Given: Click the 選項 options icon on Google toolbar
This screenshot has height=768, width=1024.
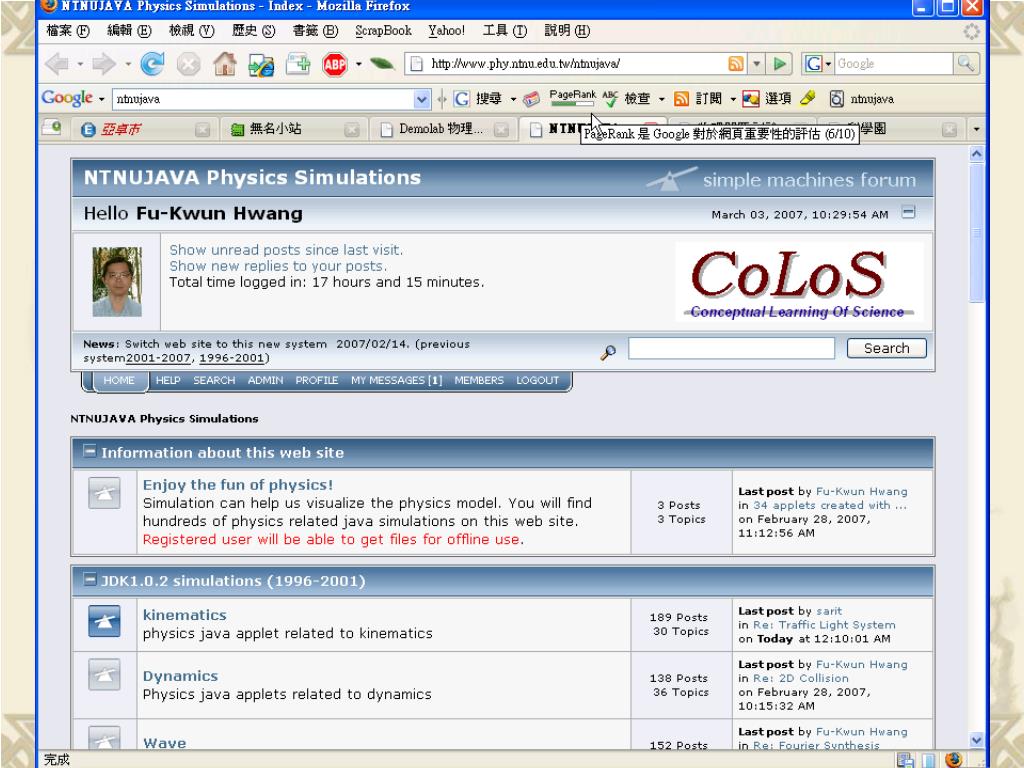Looking at the screenshot, I should (750, 99).
